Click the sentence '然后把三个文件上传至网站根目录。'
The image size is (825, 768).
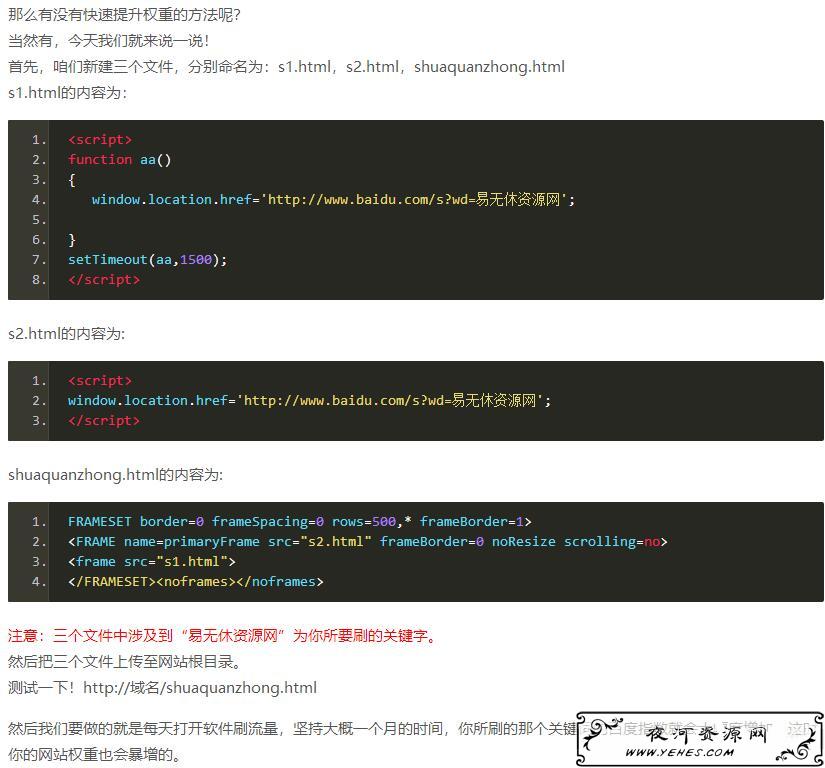click(124, 661)
